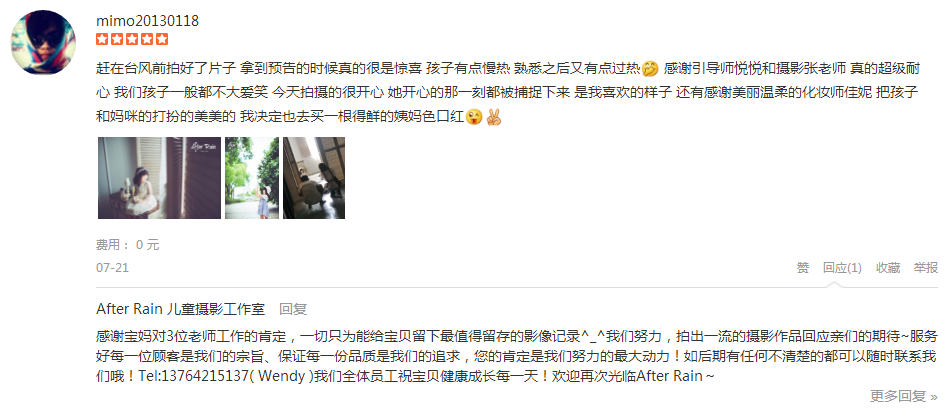Open After Rain 儿童摄影工作室 page
The image size is (950, 419).
coord(181,309)
